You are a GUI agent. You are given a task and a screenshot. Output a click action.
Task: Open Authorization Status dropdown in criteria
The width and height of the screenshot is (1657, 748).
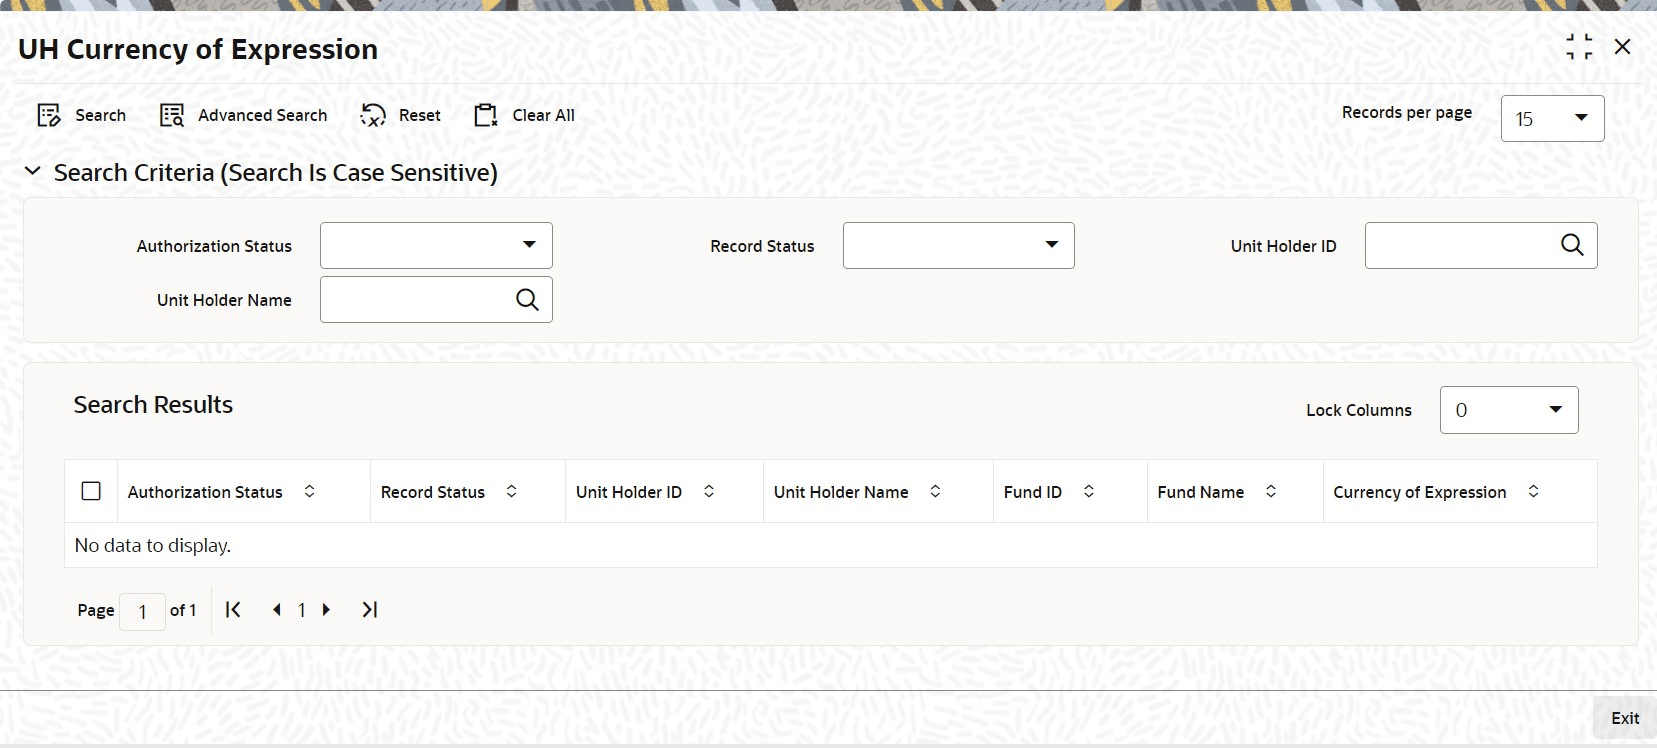click(x=436, y=245)
